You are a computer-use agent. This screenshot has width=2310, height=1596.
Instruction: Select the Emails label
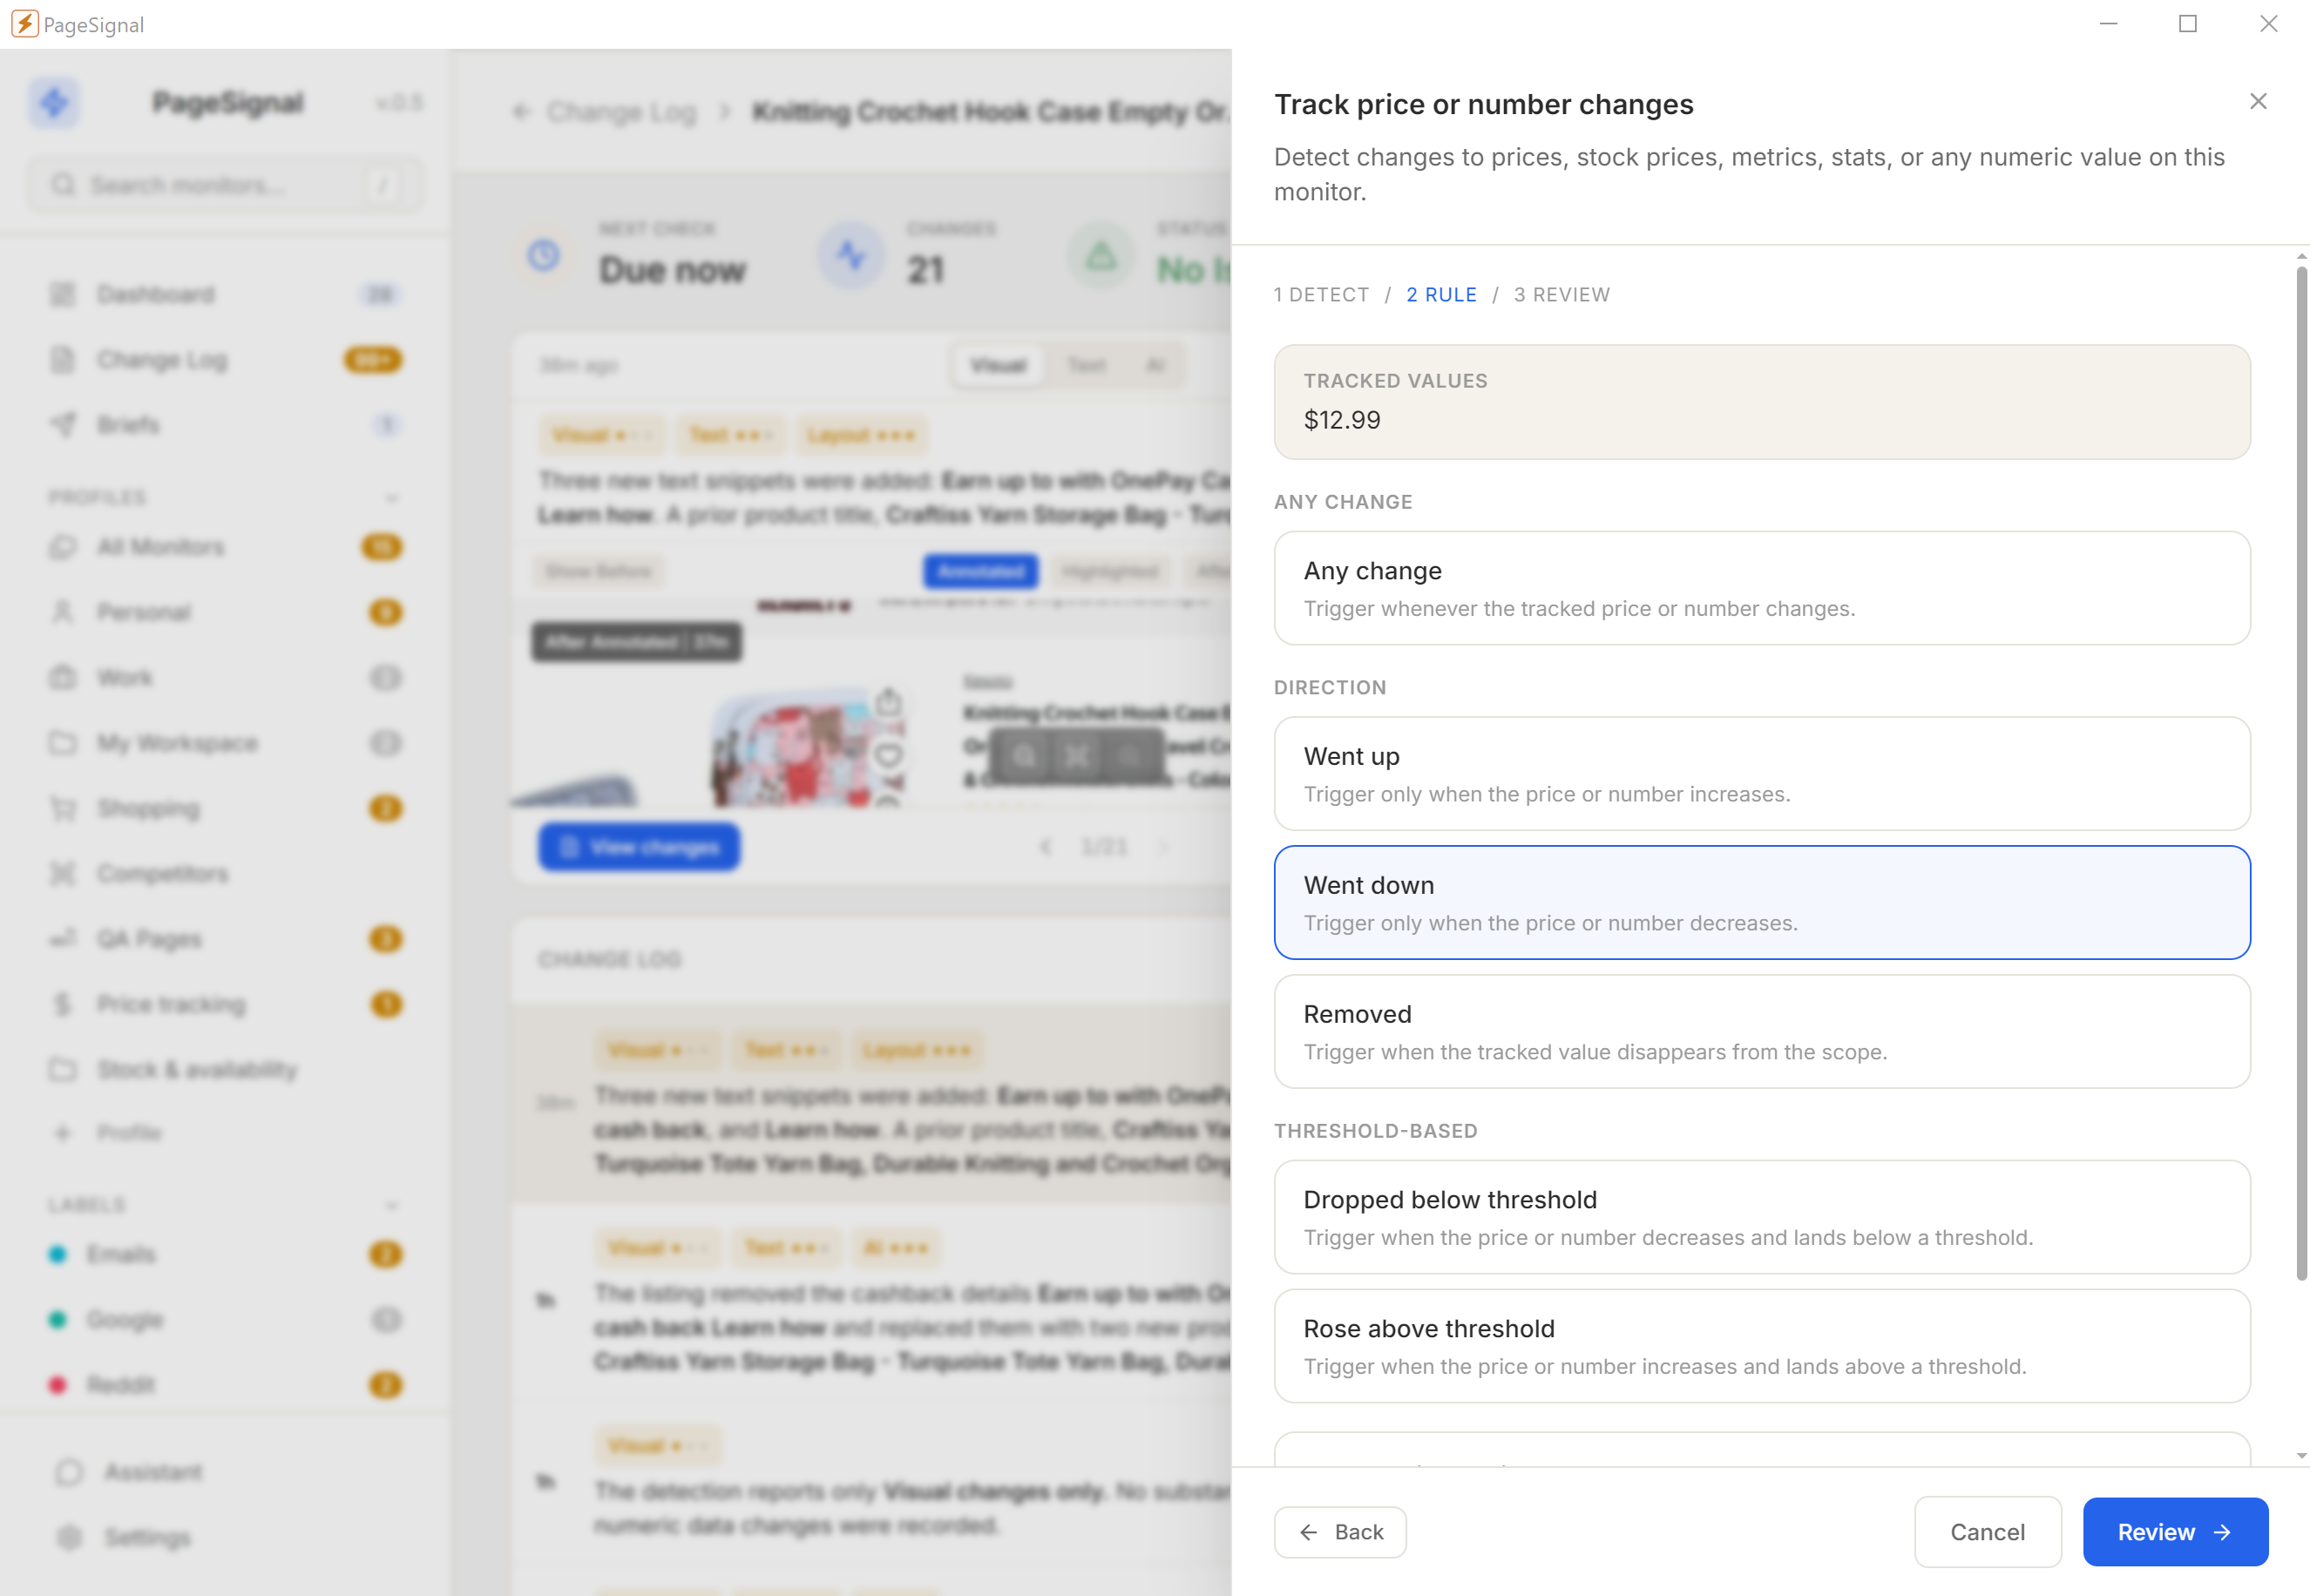pos(226,1254)
